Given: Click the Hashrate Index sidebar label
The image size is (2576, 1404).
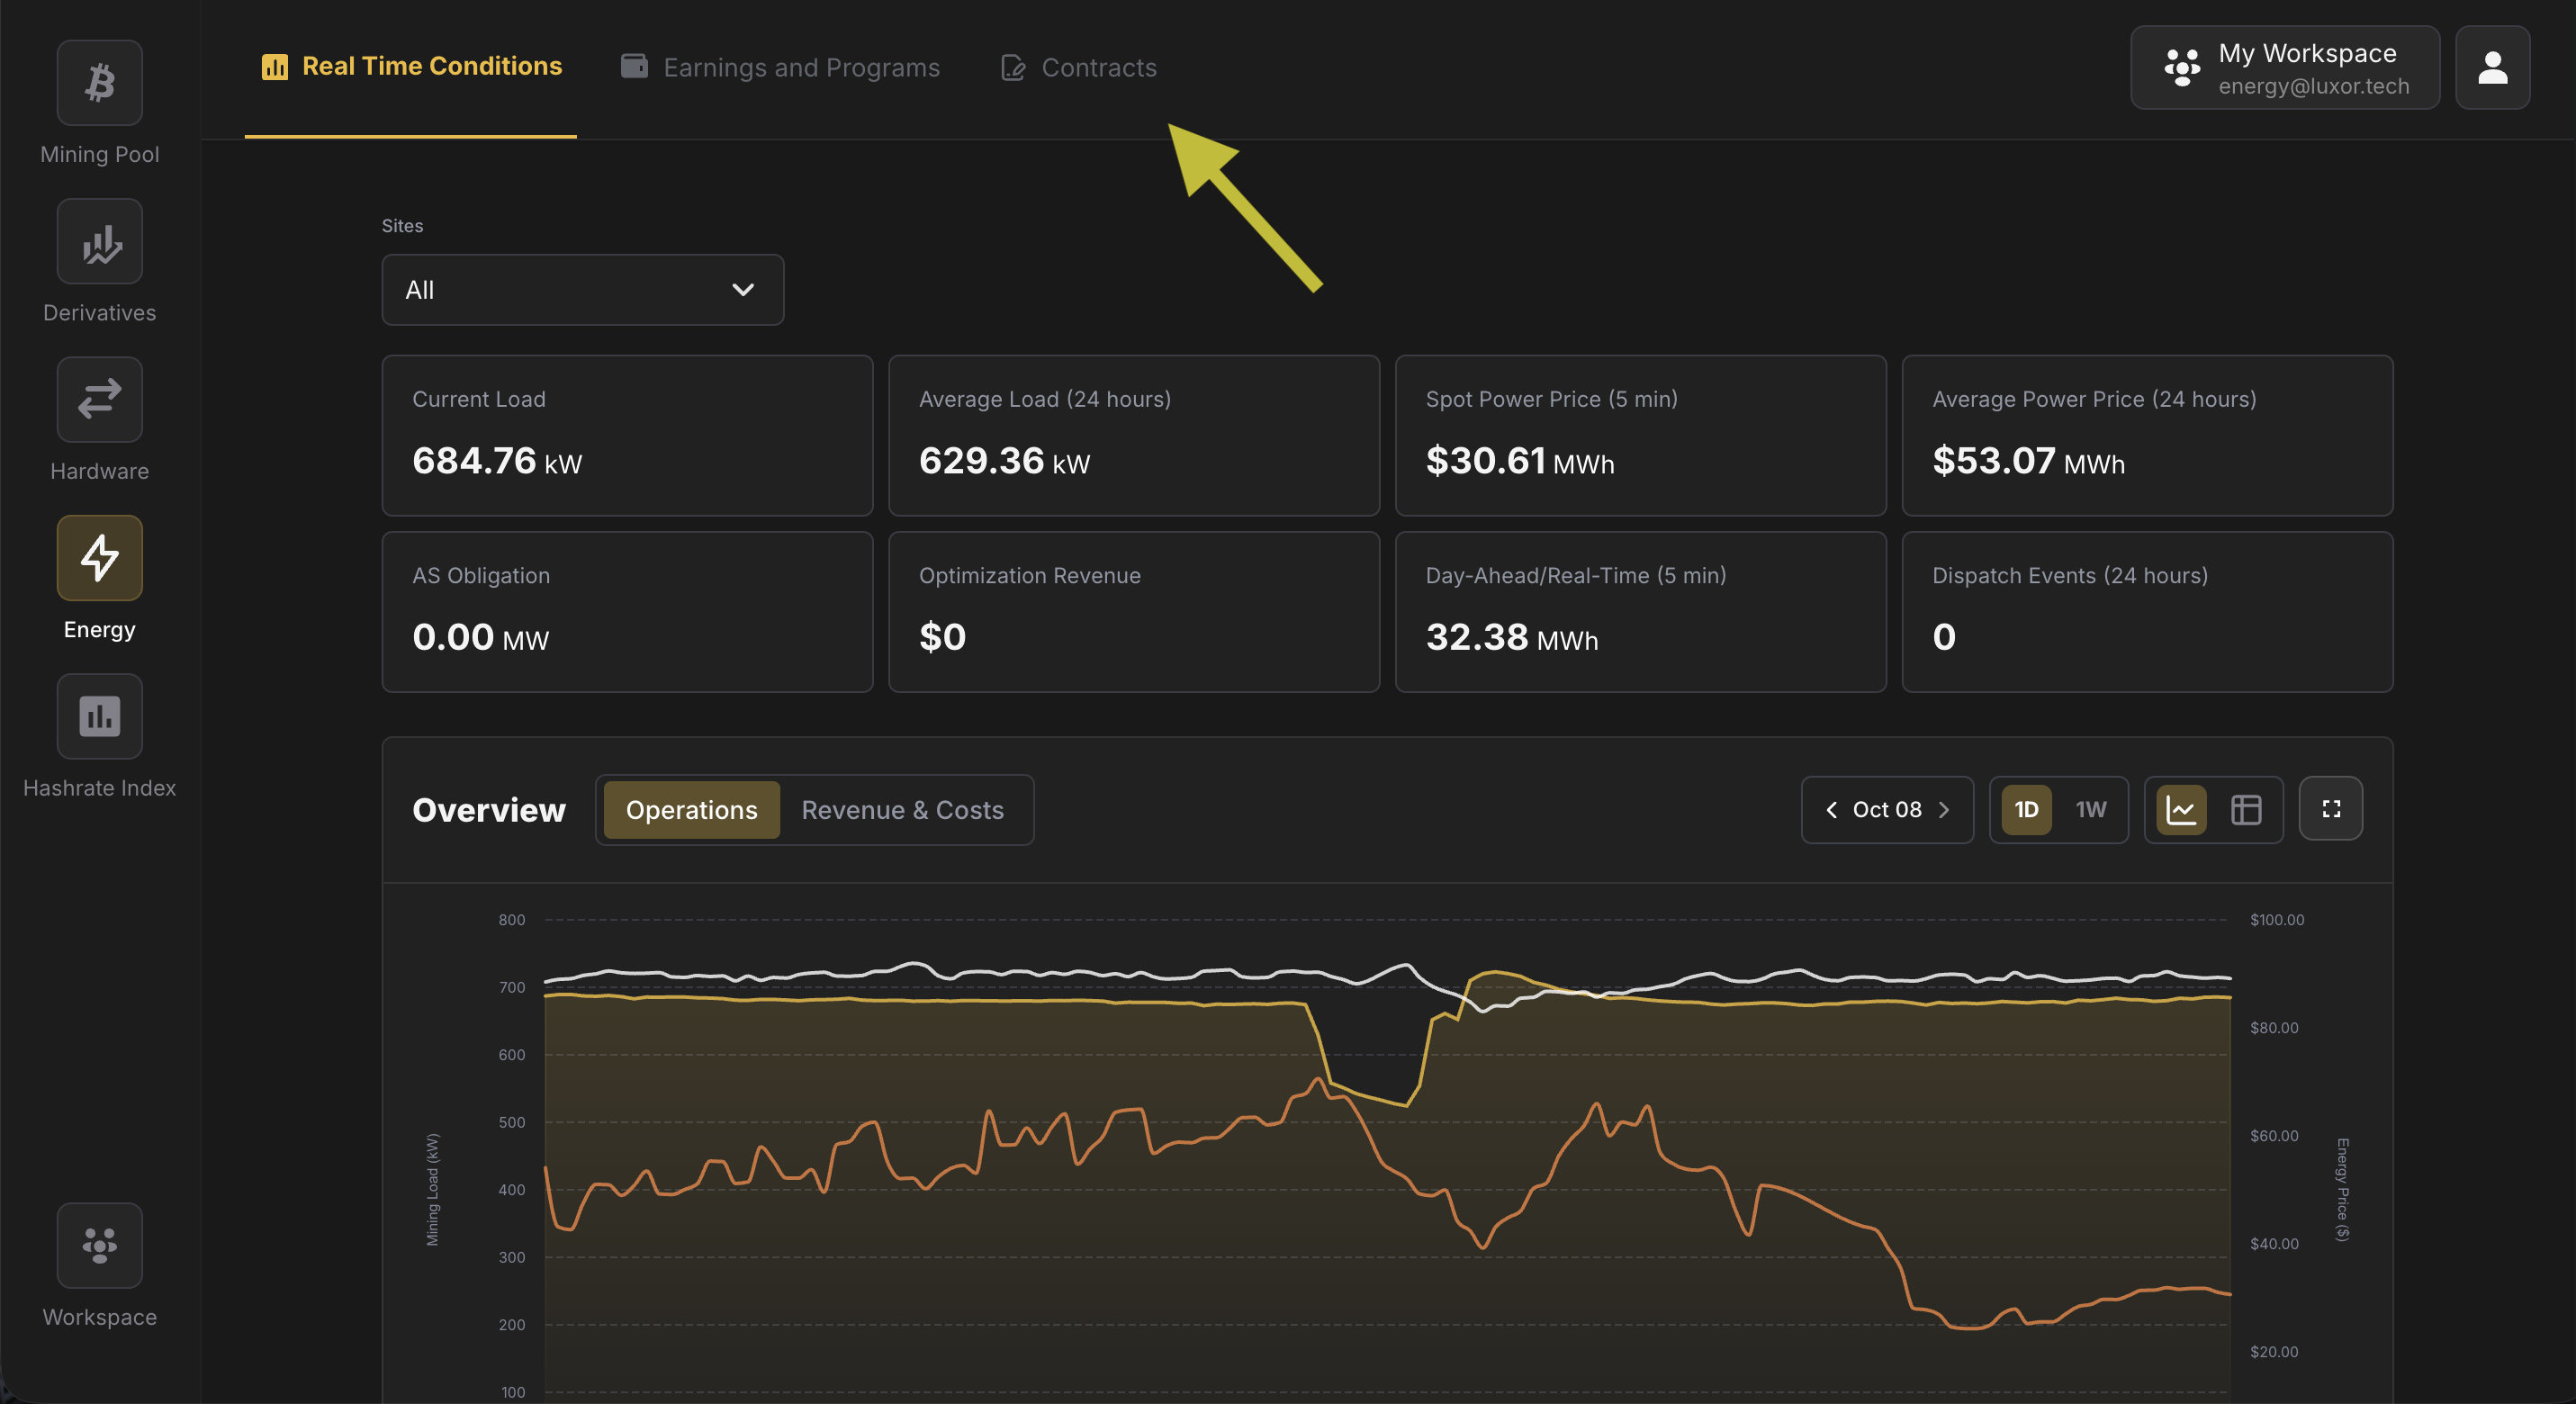Looking at the screenshot, I should tap(99, 788).
